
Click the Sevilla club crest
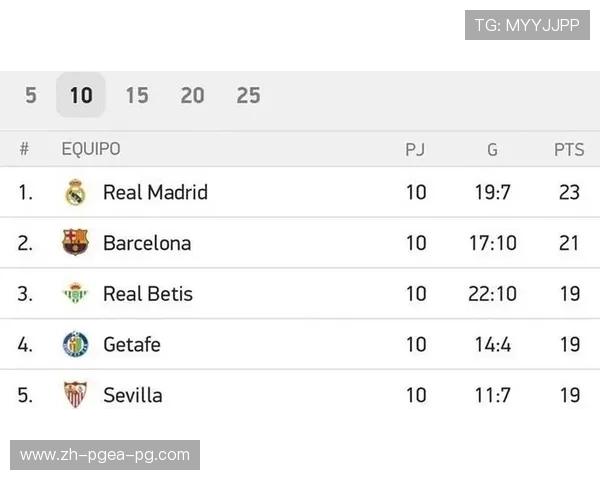[x=76, y=395]
